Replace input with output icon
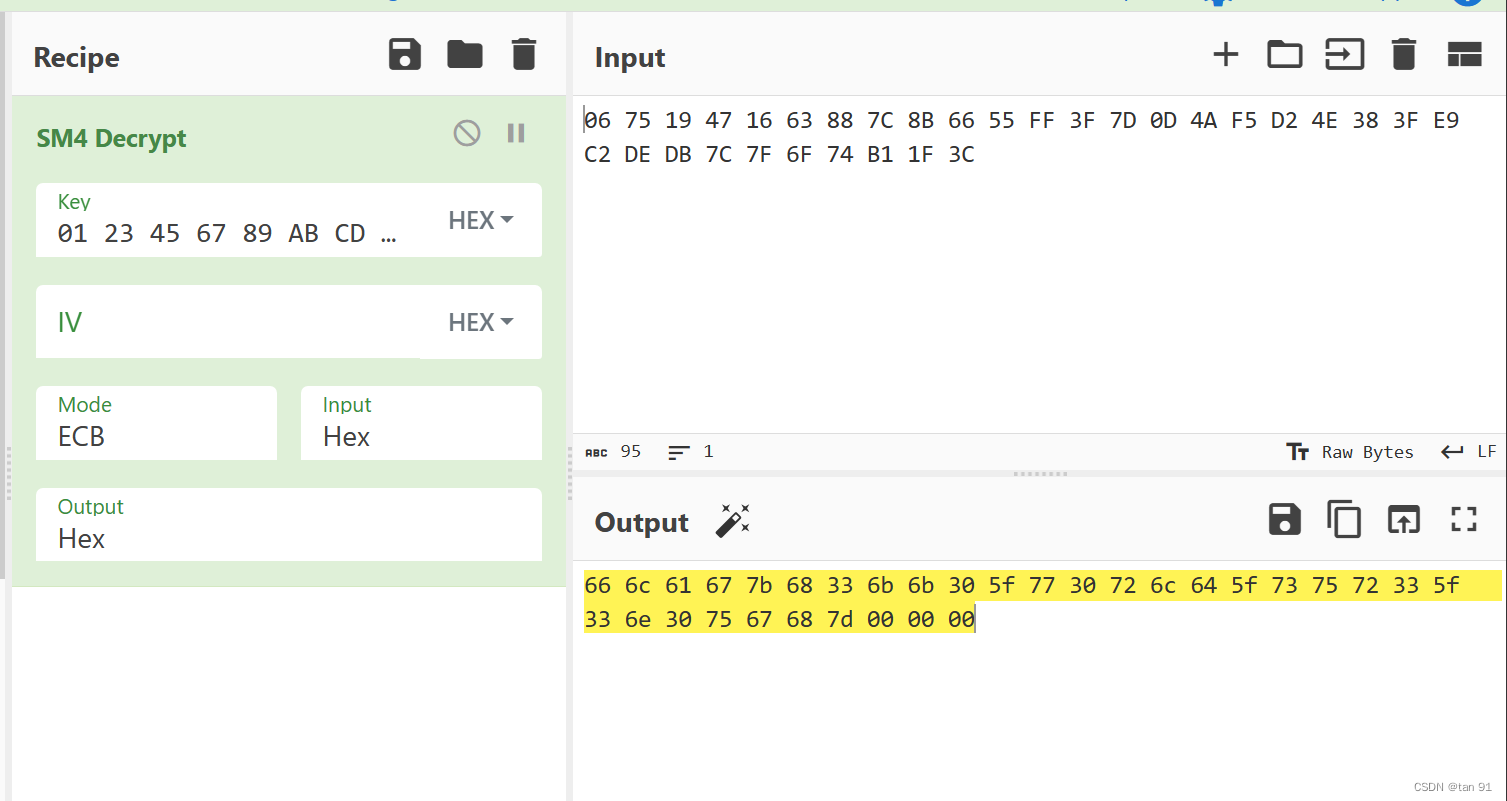The image size is (1507, 801). pyautogui.click(x=1404, y=519)
